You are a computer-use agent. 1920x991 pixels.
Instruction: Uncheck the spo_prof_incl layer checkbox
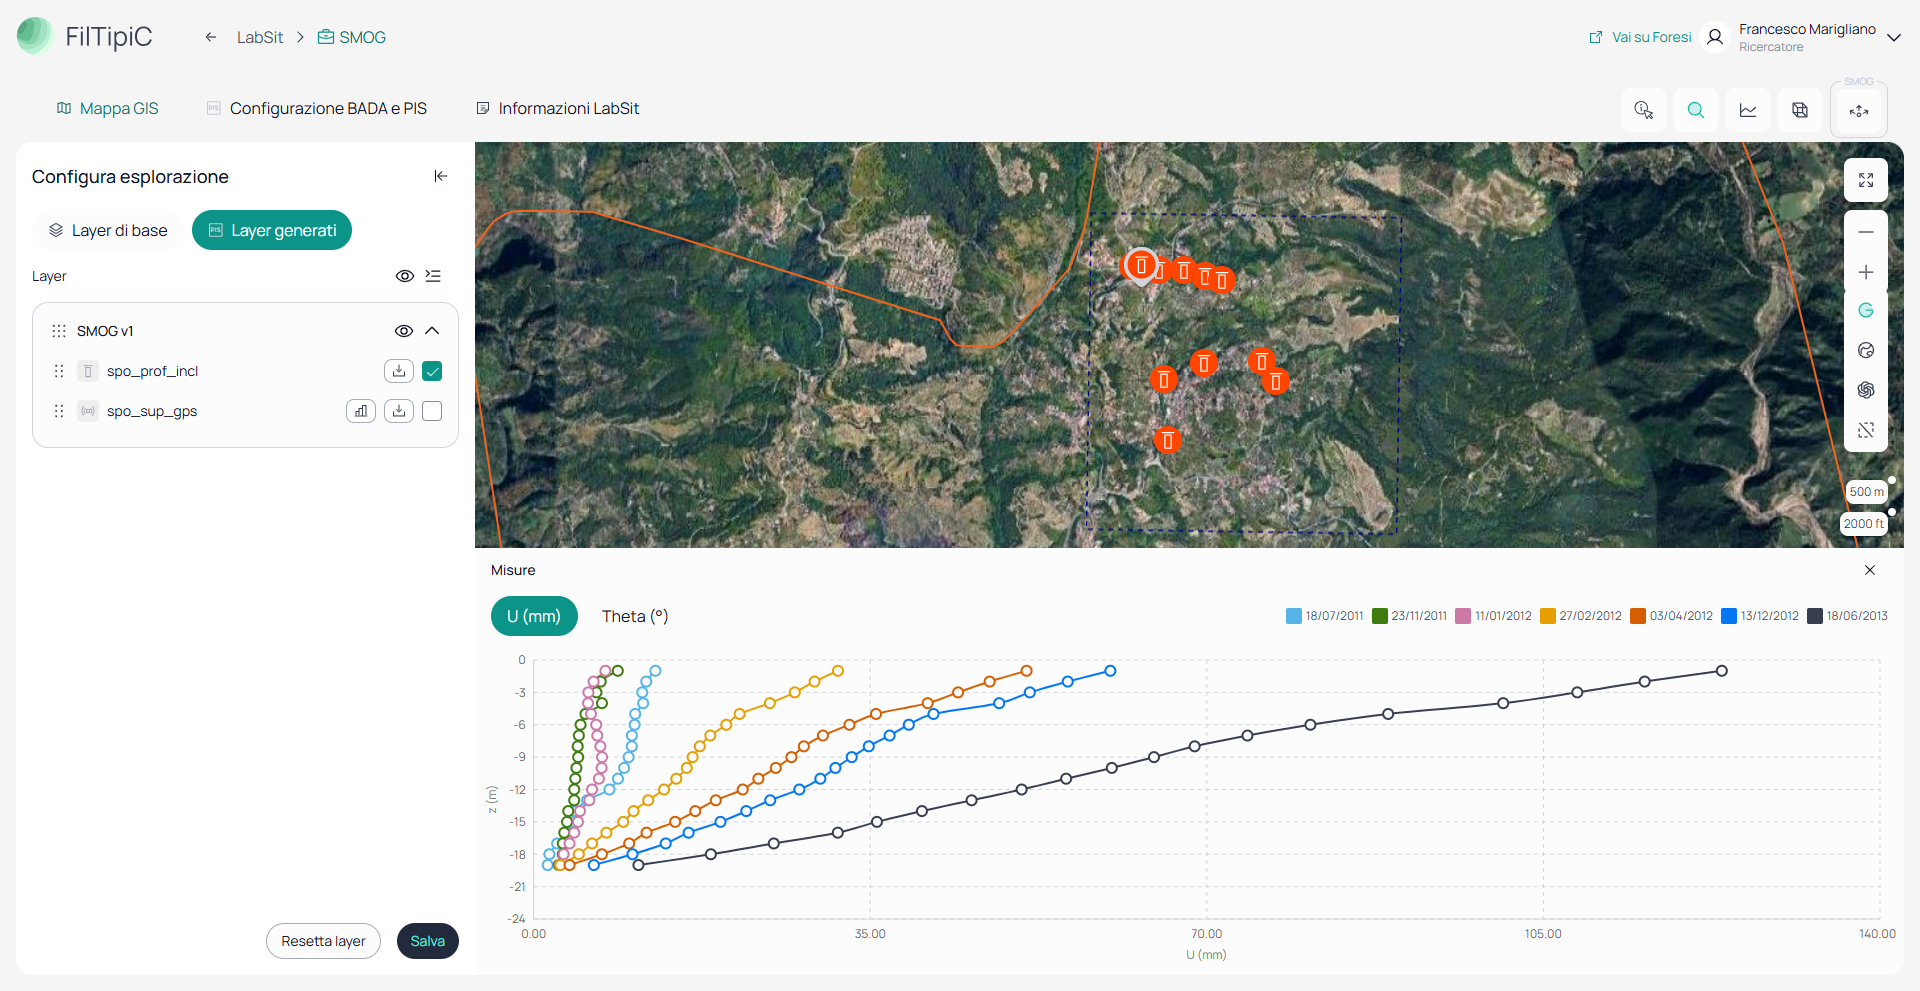pyautogui.click(x=432, y=371)
